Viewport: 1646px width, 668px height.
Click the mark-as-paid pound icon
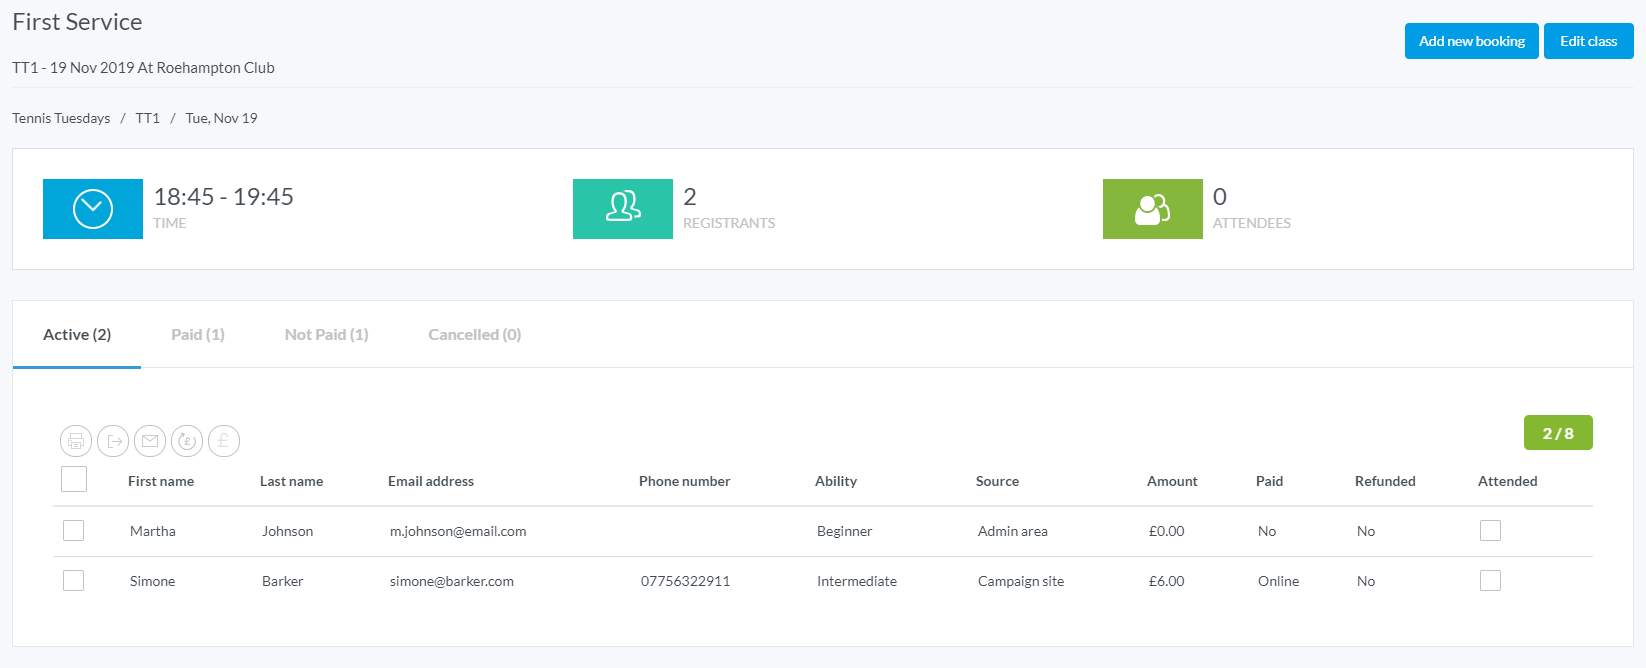pyautogui.click(x=224, y=441)
